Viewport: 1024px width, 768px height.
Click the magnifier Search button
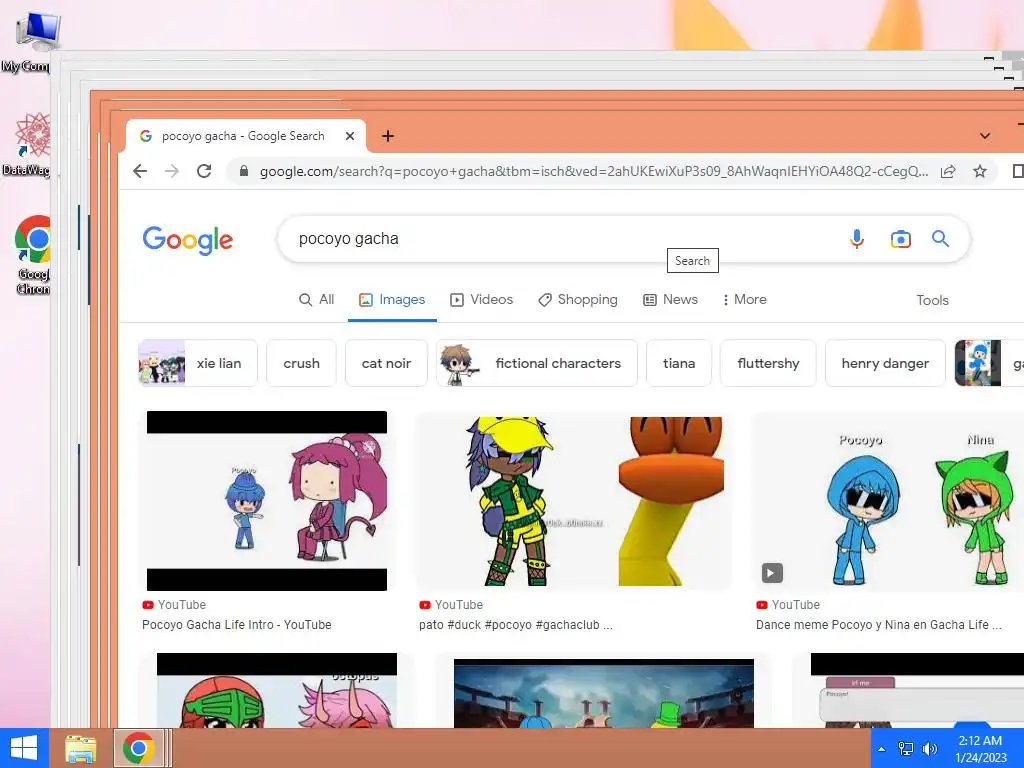tap(940, 238)
